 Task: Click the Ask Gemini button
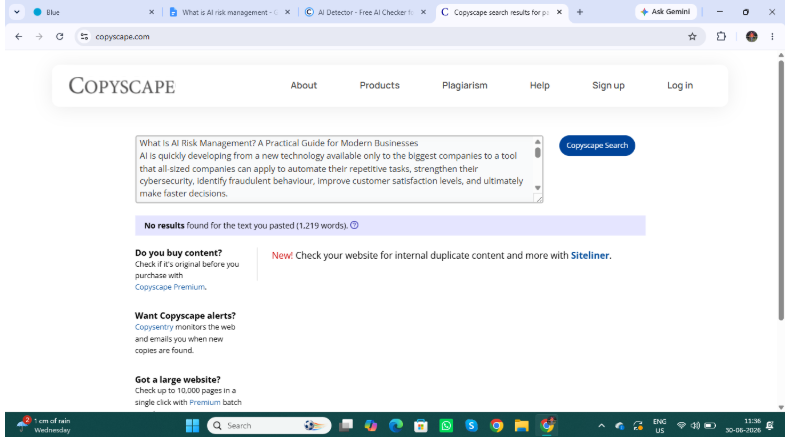coord(665,12)
